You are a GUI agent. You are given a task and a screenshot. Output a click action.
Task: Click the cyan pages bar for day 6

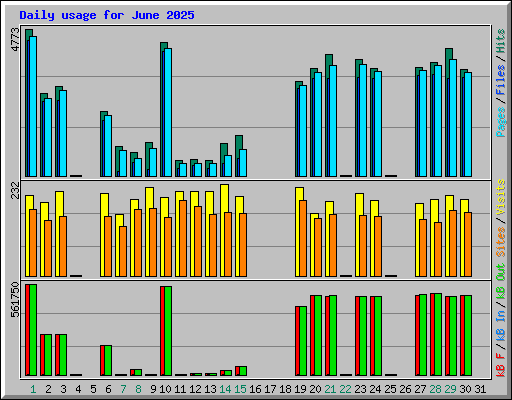(x=108, y=146)
